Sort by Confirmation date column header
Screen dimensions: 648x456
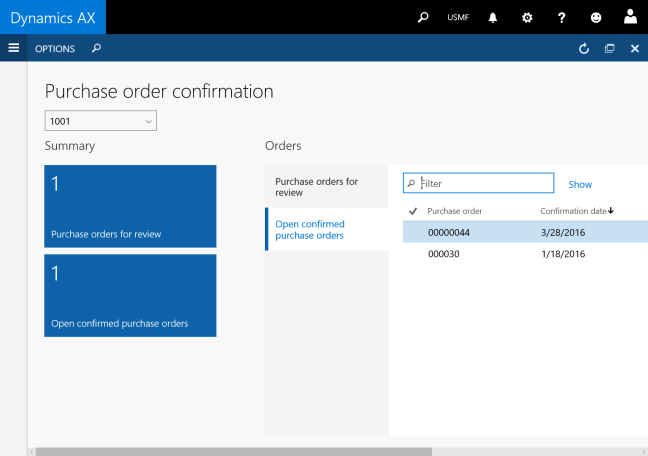point(576,211)
